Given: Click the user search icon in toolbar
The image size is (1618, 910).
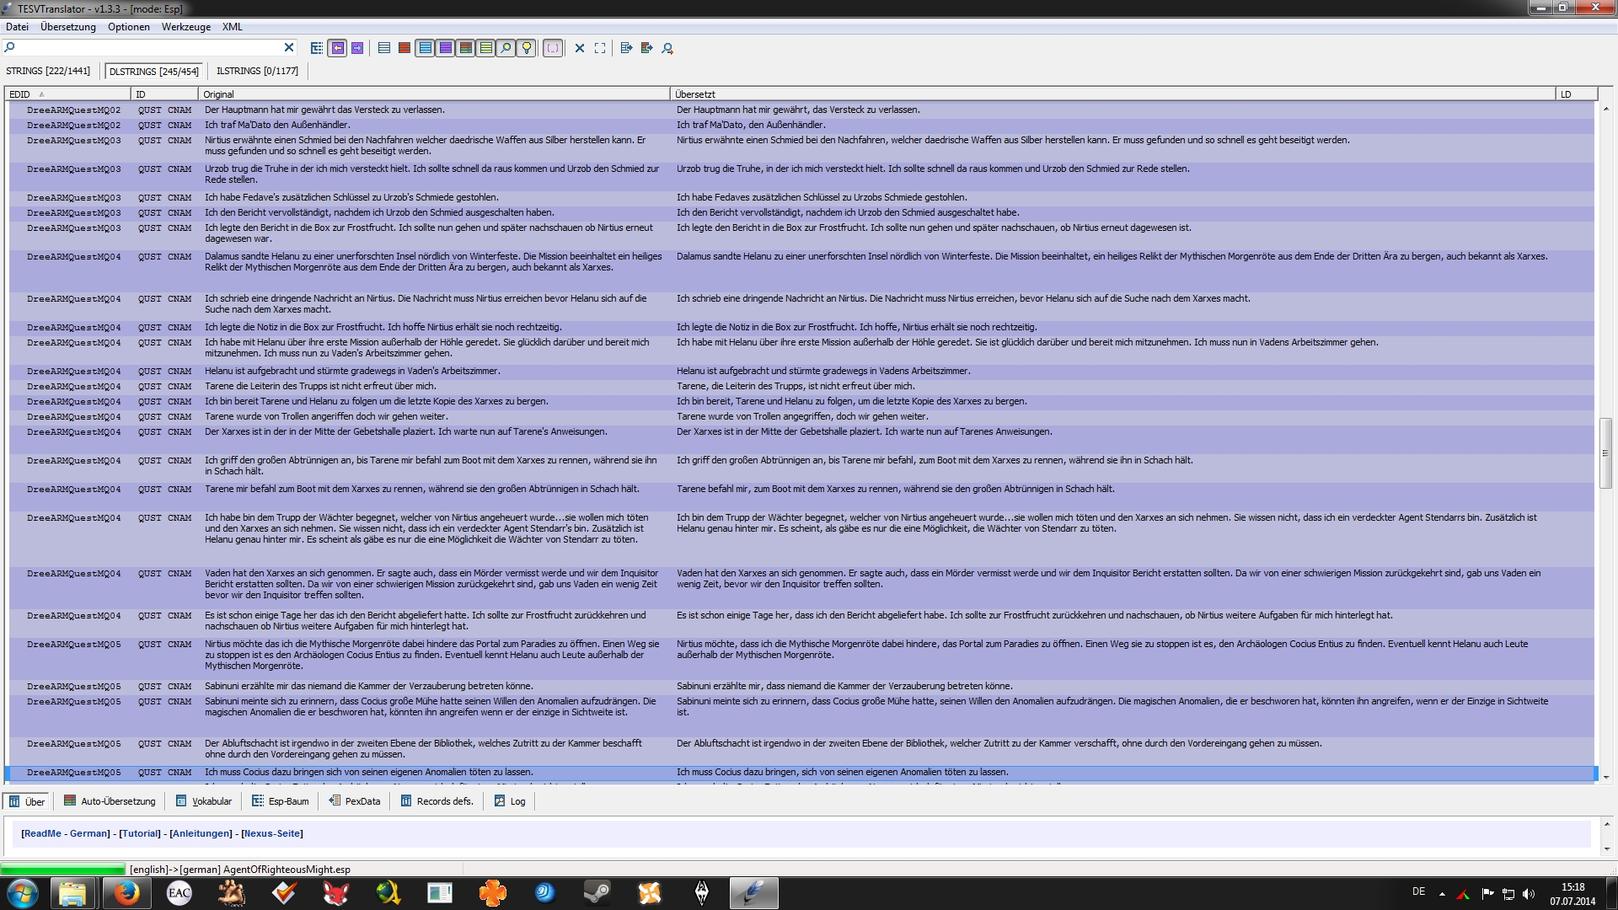Looking at the screenshot, I should (x=668, y=48).
